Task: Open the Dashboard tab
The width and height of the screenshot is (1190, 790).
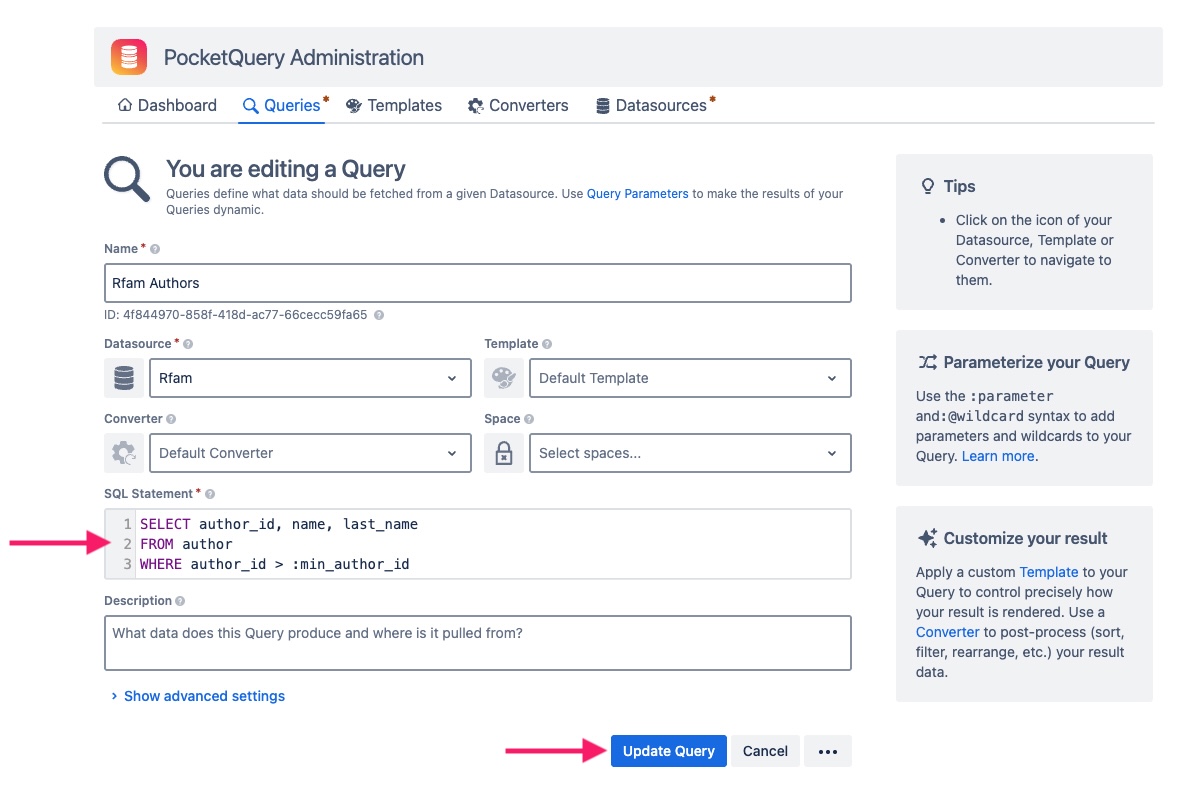Action: click(167, 105)
